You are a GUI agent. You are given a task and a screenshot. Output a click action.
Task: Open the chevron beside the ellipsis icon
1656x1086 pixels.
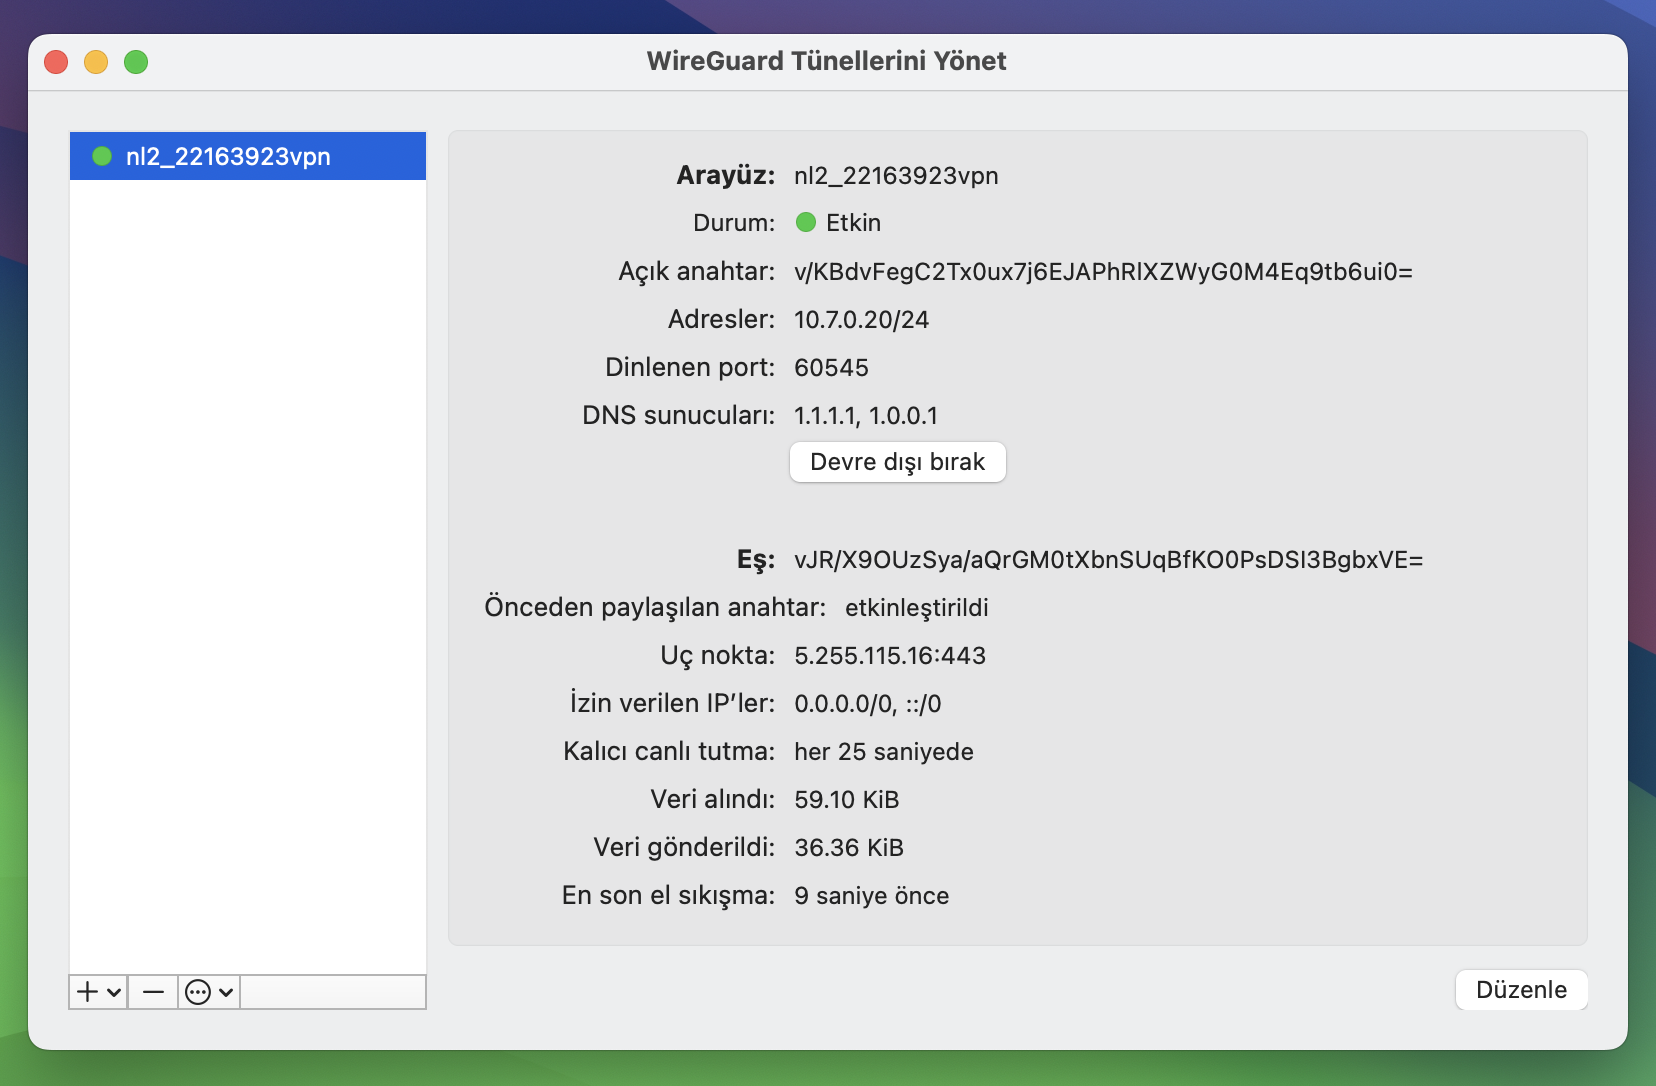pyautogui.click(x=226, y=992)
